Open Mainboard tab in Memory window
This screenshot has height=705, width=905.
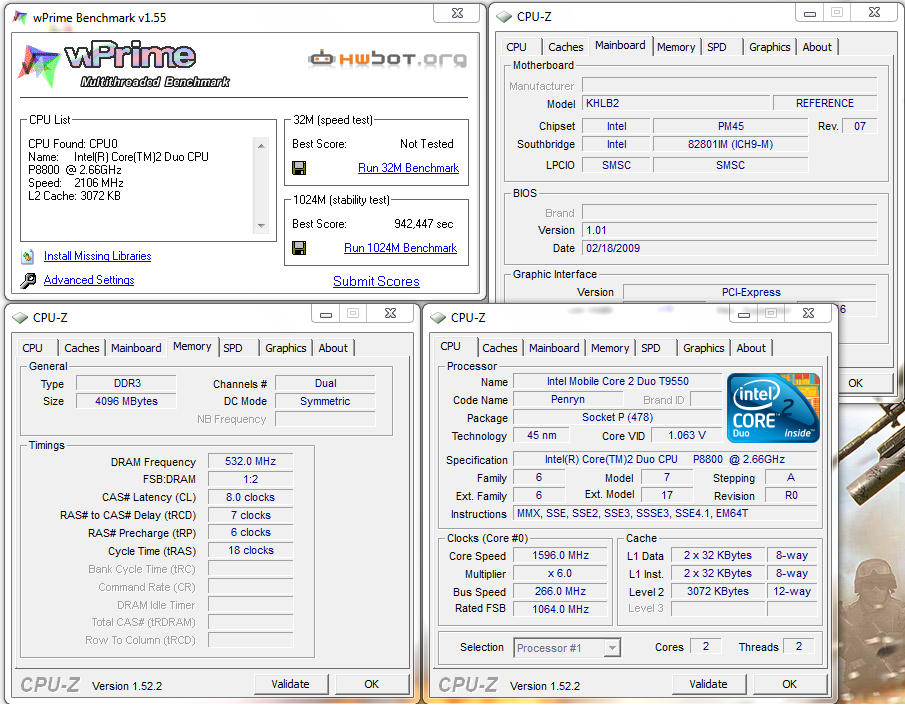tap(136, 348)
